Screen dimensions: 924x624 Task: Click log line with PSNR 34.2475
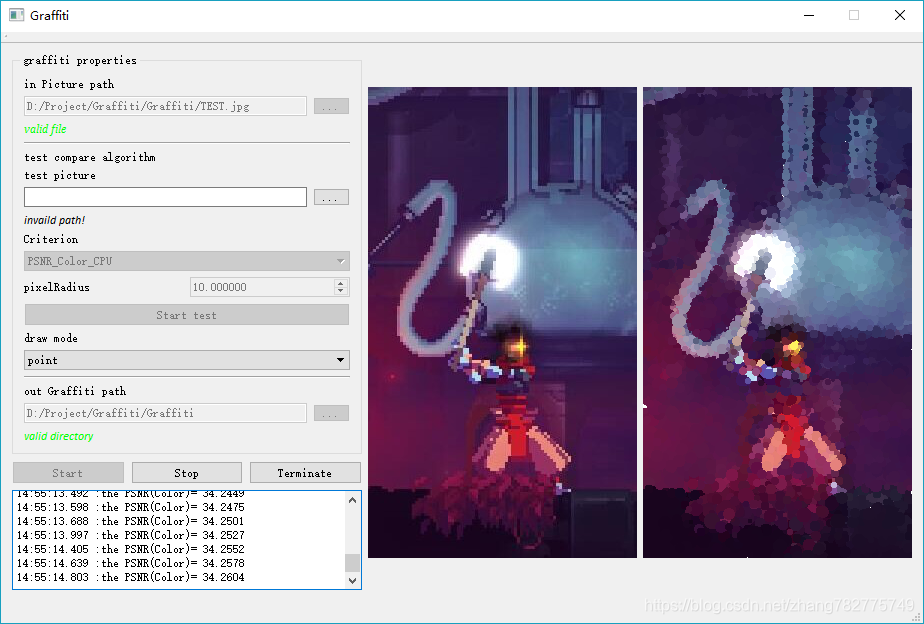click(130, 507)
